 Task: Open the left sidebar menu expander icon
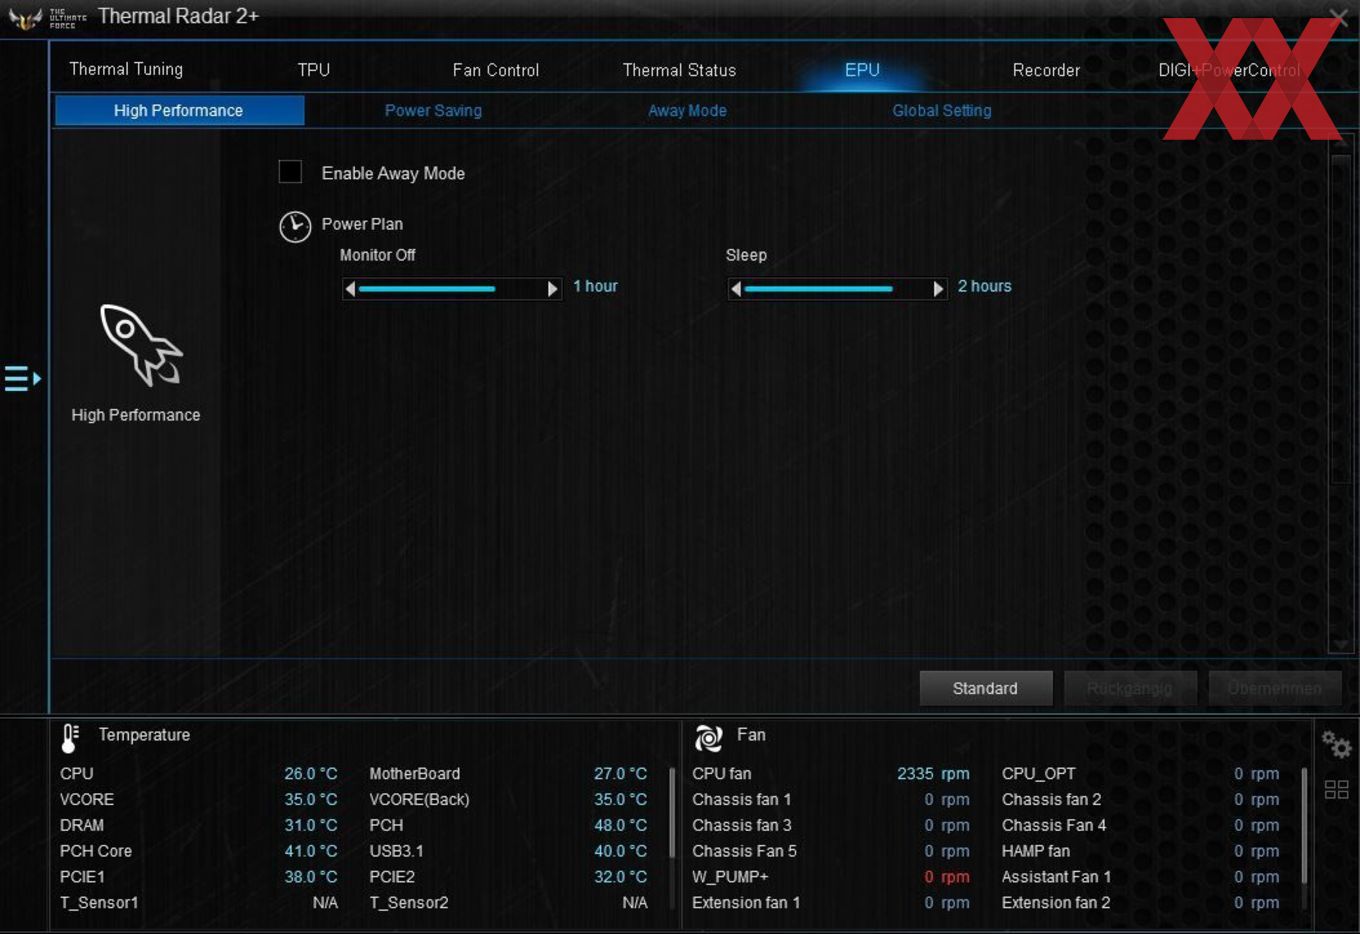pos(22,378)
